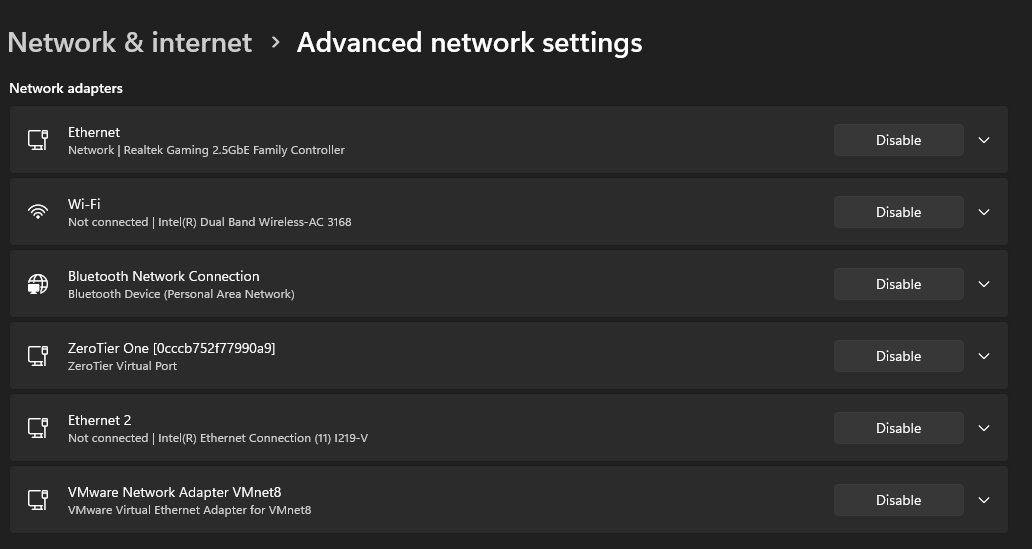This screenshot has width=1032, height=549.
Task: Expand the Wi-Fi adapter details
Action: point(984,212)
